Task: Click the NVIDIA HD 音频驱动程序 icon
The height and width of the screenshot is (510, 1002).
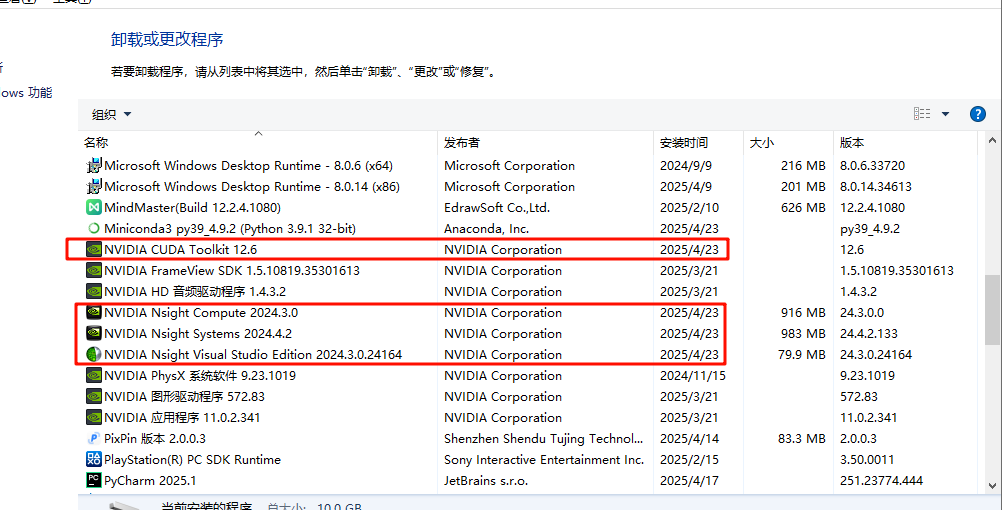Action: click(94, 292)
